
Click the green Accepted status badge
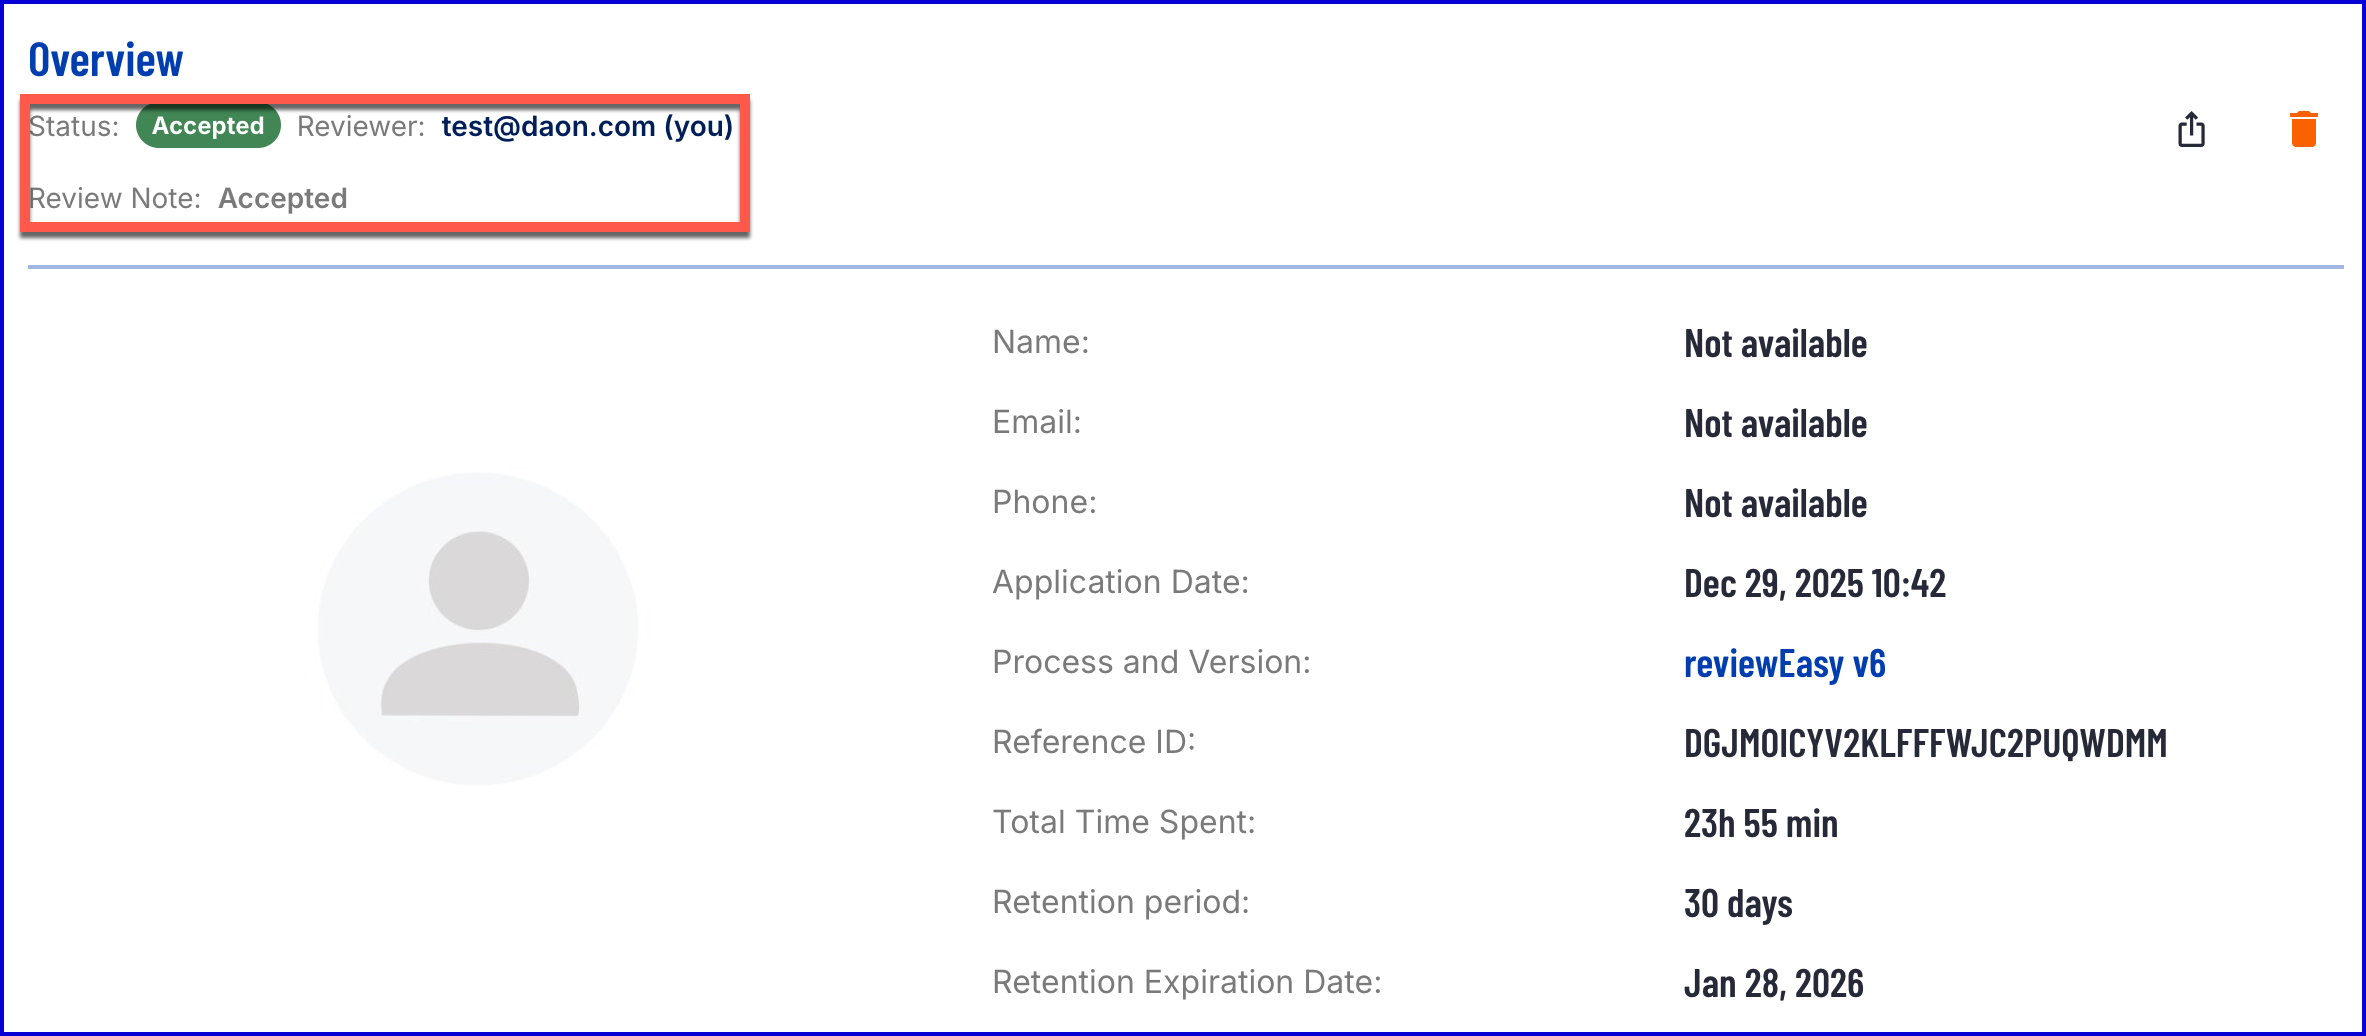point(208,126)
